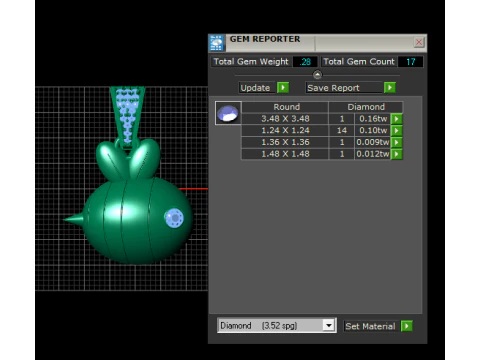Click green arrow for 0.16tw row
The image size is (480, 360).
pyautogui.click(x=396, y=119)
